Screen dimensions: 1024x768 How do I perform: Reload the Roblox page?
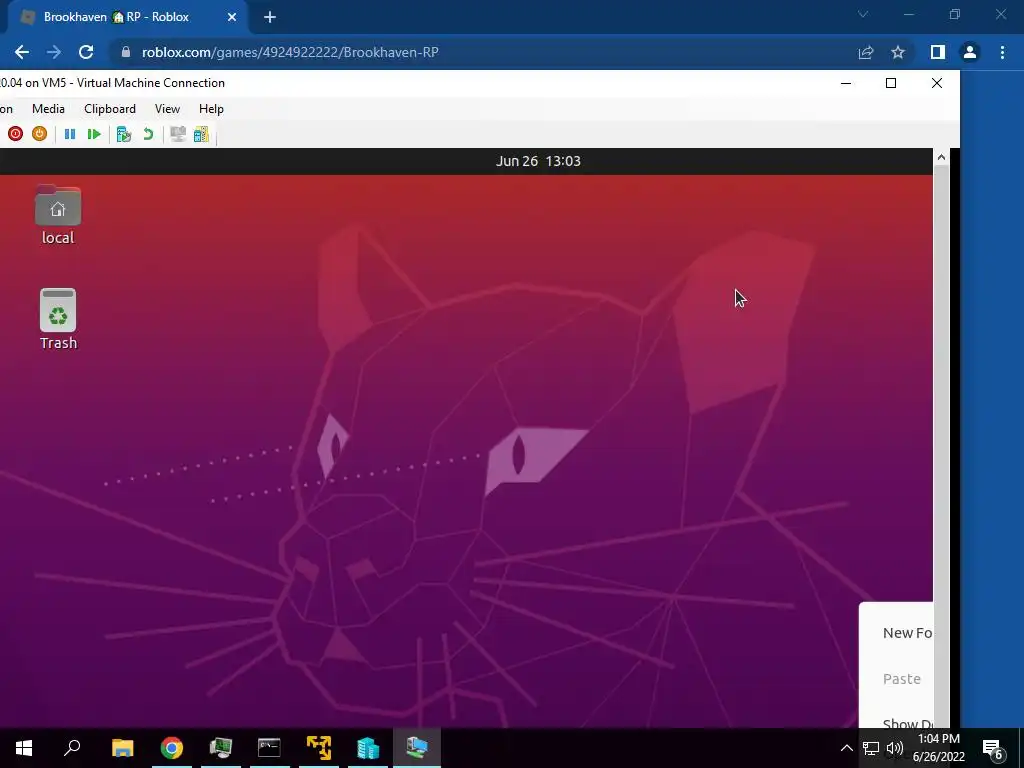pos(86,52)
